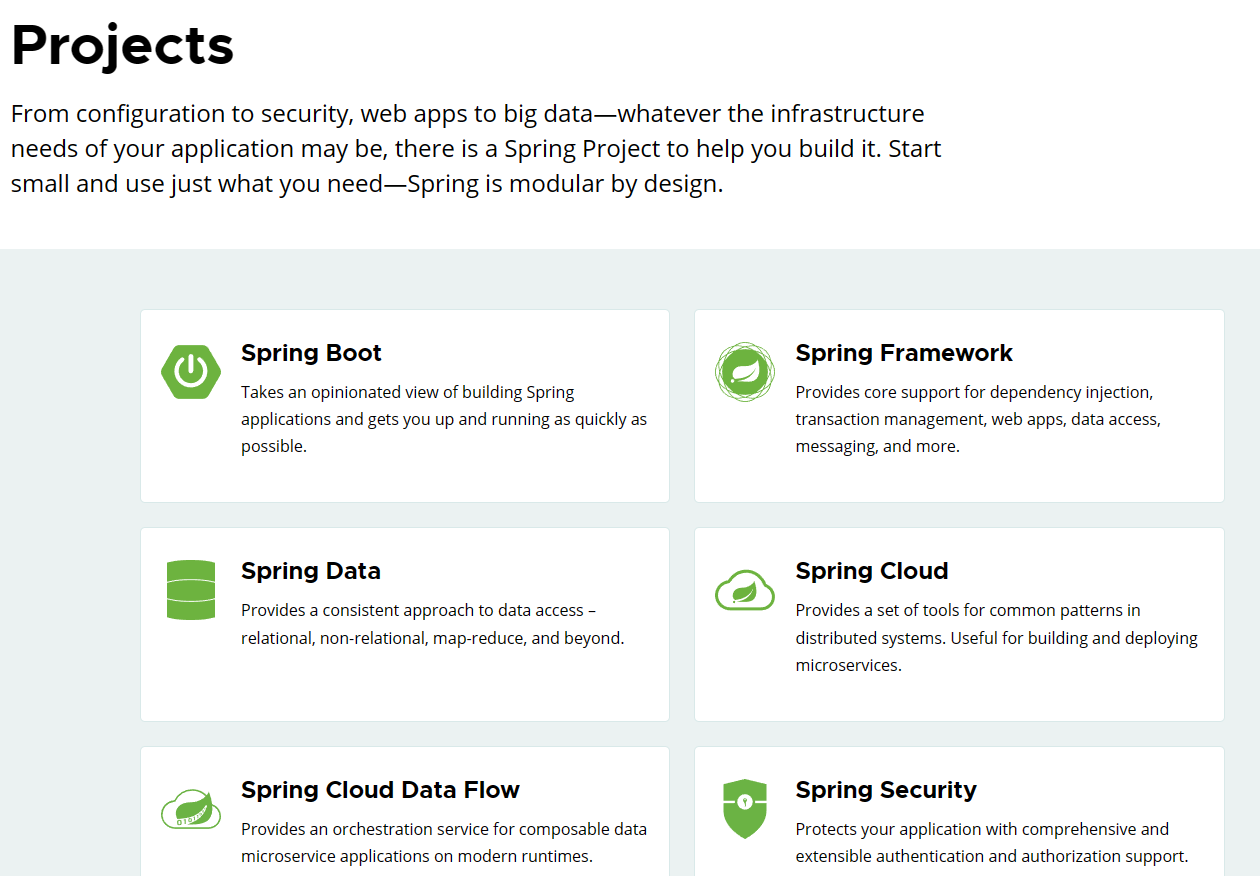Open the Spring Boot project title
This screenshot has height=876, width=1260.
311,353
